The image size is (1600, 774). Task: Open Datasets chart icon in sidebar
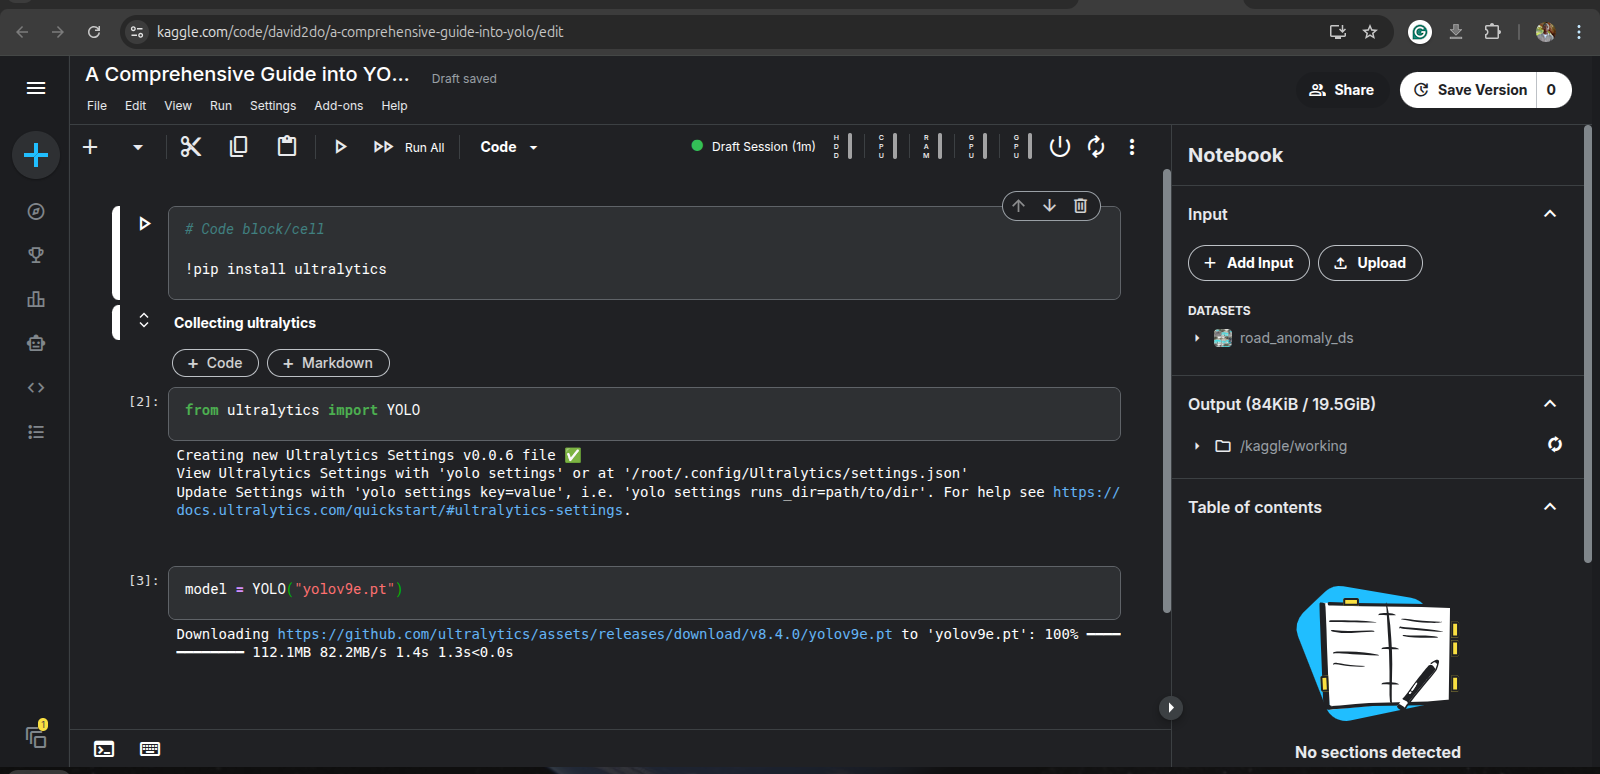point(36,299)
